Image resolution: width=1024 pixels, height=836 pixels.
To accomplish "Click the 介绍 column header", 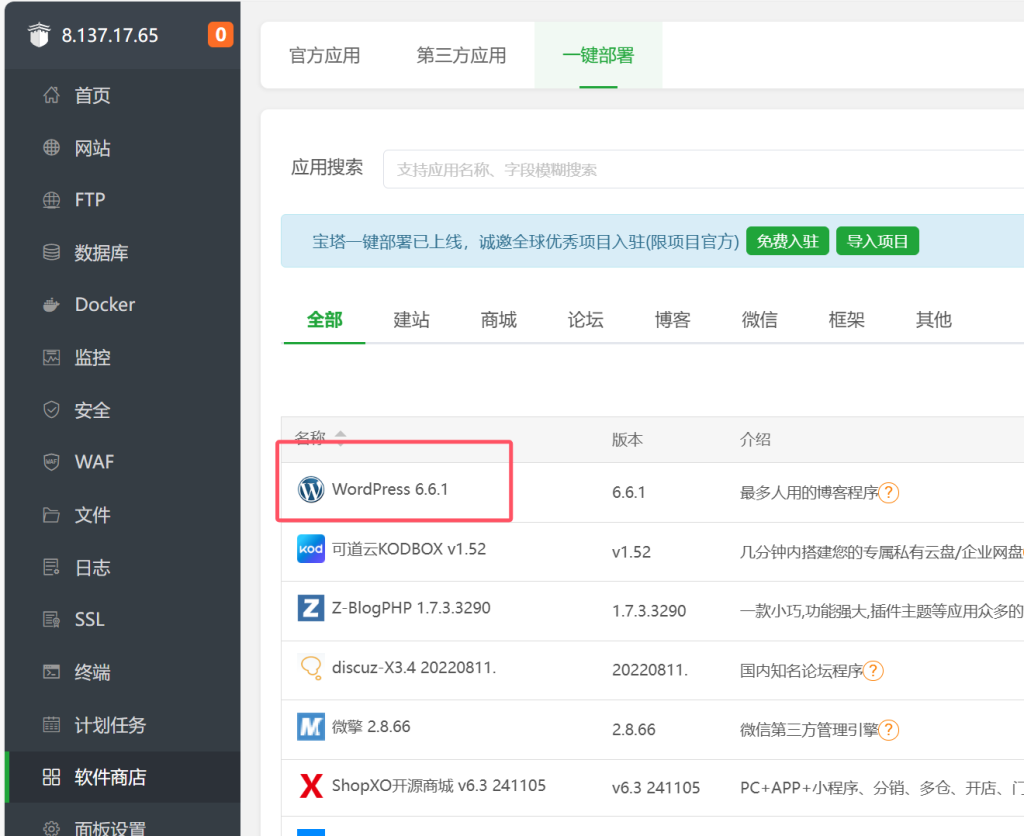I will click(755, 440).
